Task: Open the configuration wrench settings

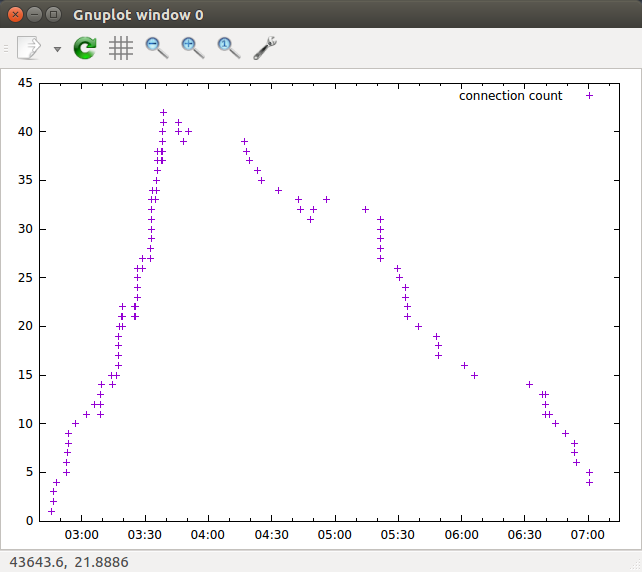Action: tap(265, 48)
